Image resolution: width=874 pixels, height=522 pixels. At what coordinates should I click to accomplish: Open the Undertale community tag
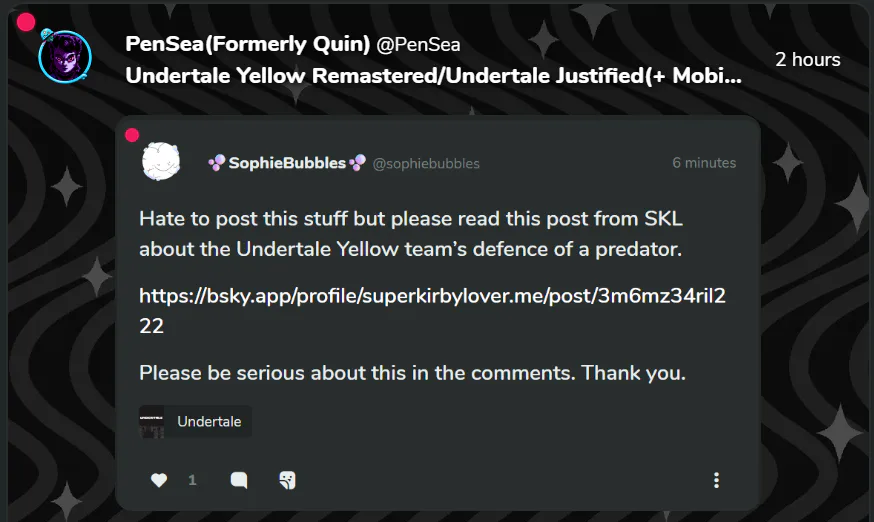pos(209,421)
